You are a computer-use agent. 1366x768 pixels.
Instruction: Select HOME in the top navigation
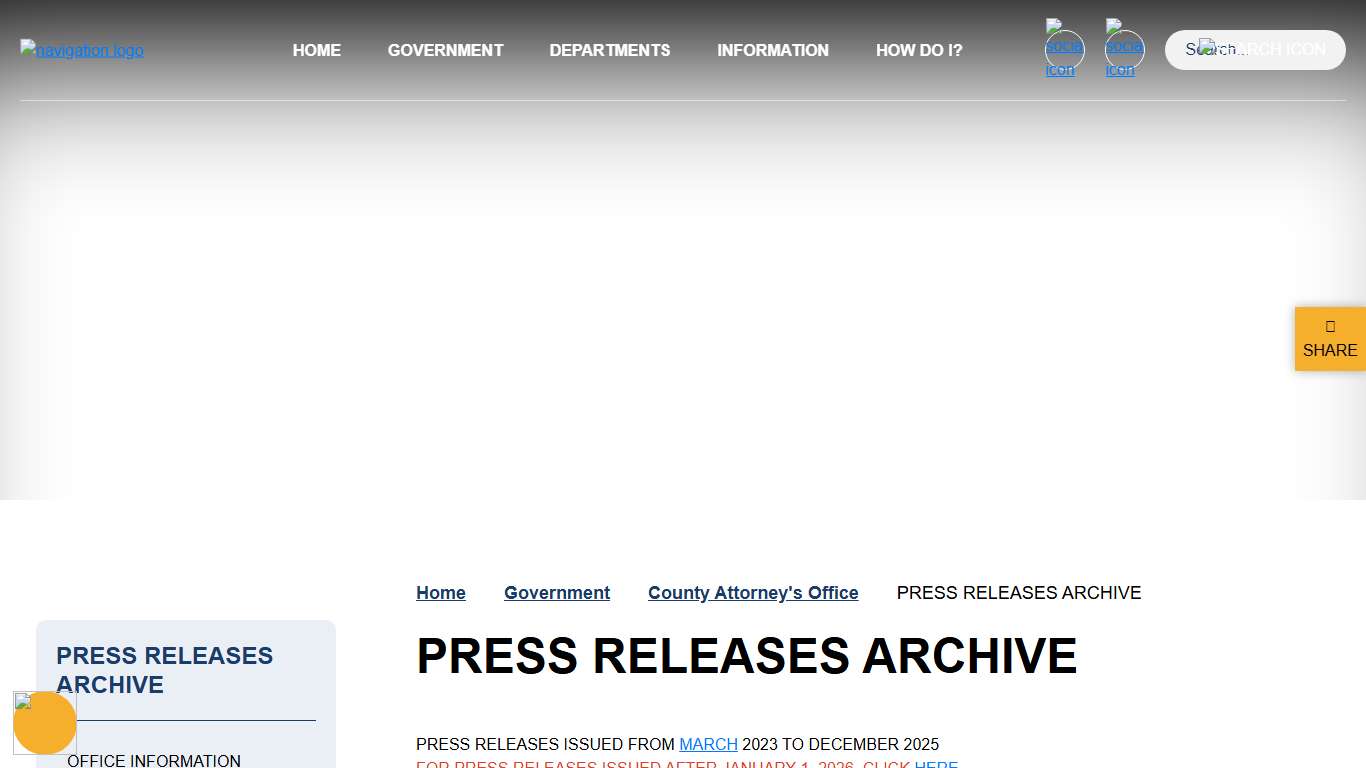316,50
